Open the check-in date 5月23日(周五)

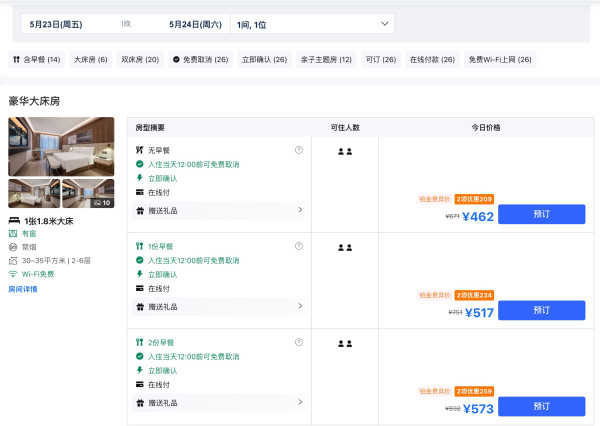(56, 24)
